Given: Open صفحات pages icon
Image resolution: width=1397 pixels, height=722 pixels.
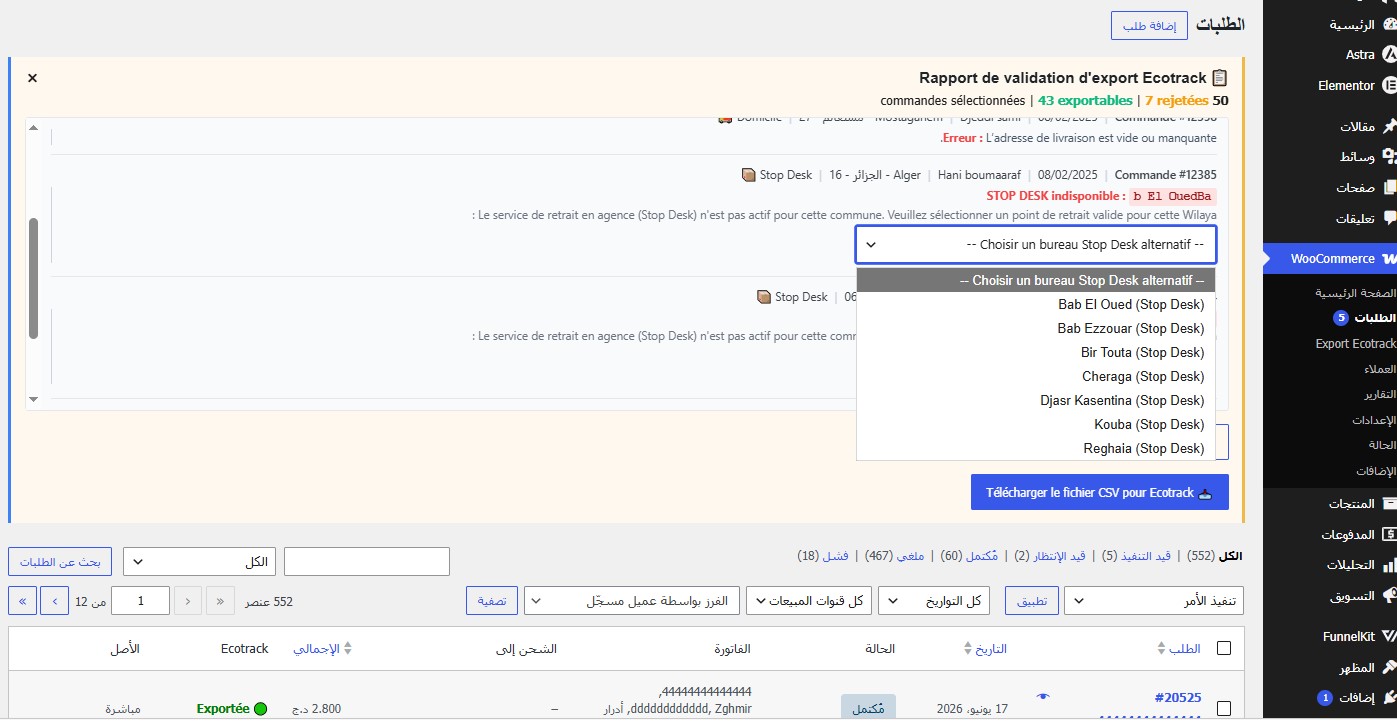Looking at the screenshot, I should (x=1389, y=187).
